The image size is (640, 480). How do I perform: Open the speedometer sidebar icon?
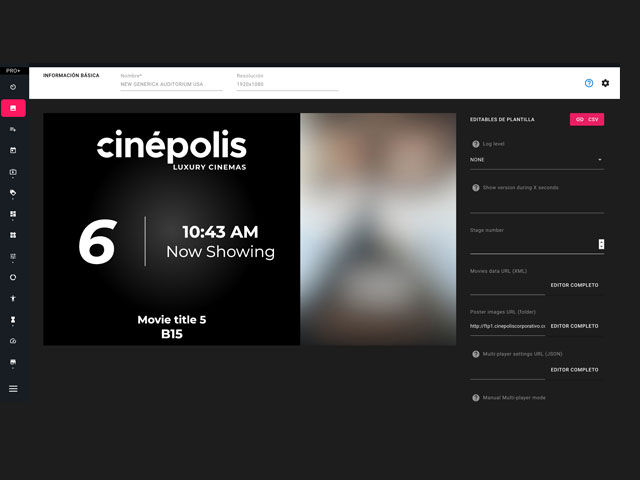[x=13, y=341]
